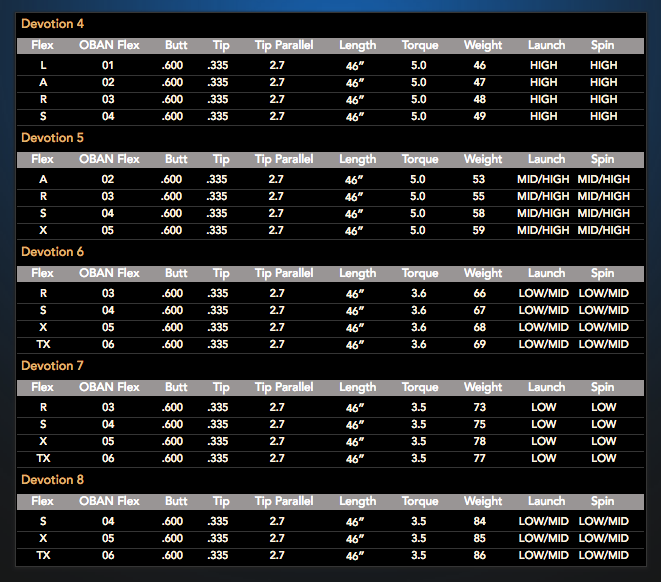Screen dimensions: 661x582
Task: Click weight 55 in Devotion 5
Action: pos(478,196)
